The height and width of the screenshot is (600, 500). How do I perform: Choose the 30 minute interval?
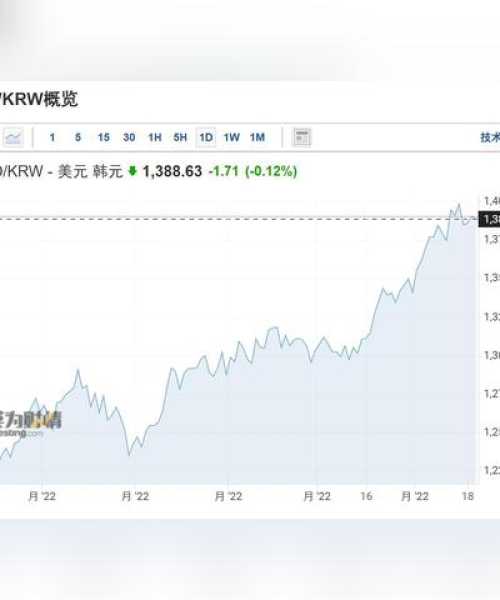tap(129, 137)
